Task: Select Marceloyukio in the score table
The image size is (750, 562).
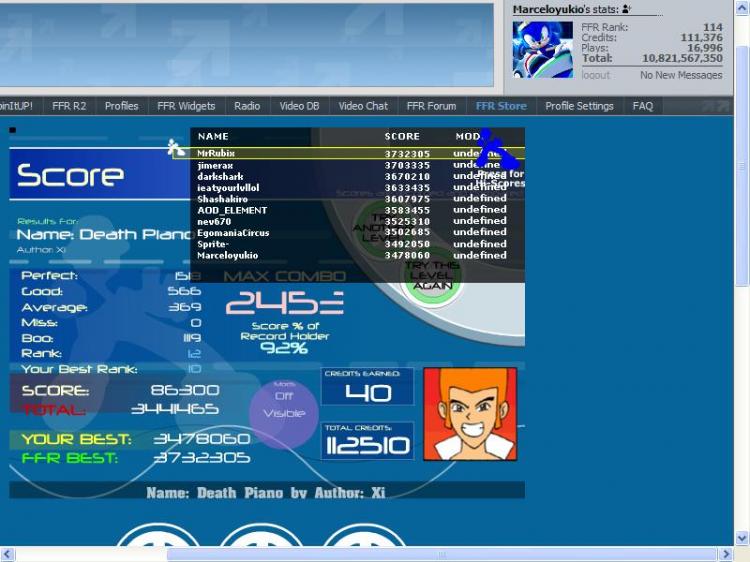Action: 228,255
